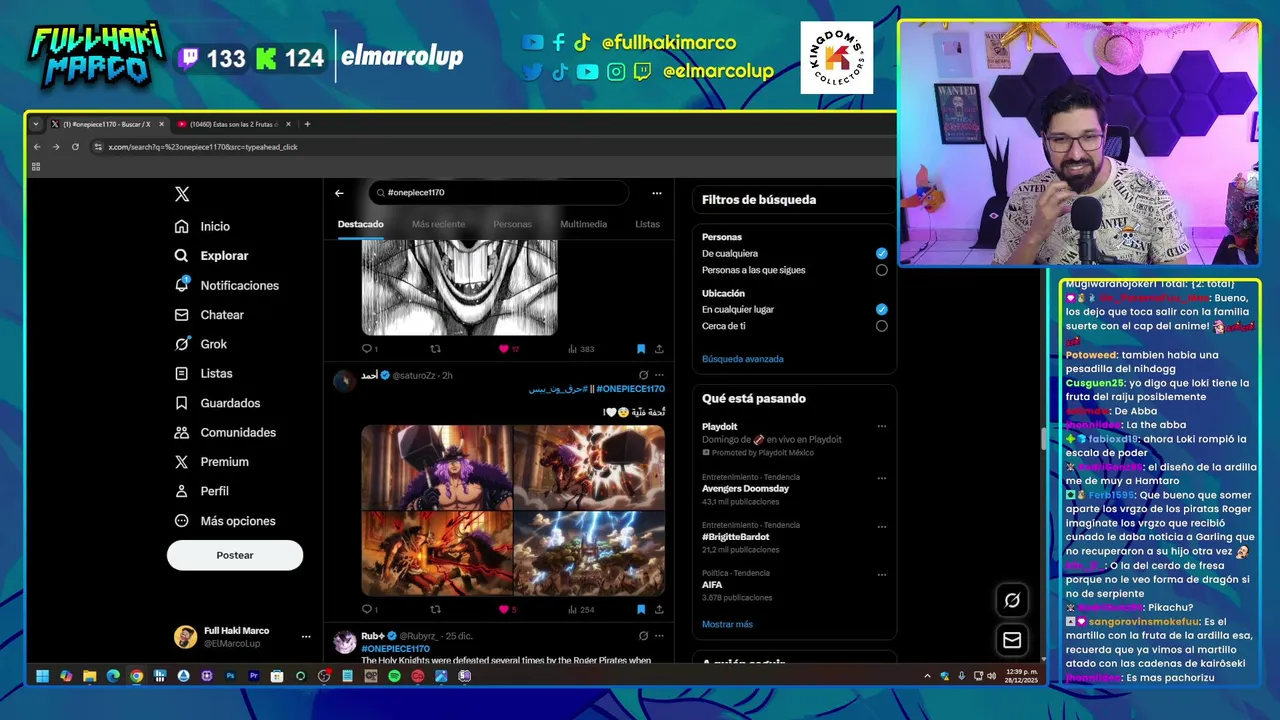This screenshot has width=1280, height=720.
Task: Reply to the saturoZz post
Action: (x=369, y=609)
